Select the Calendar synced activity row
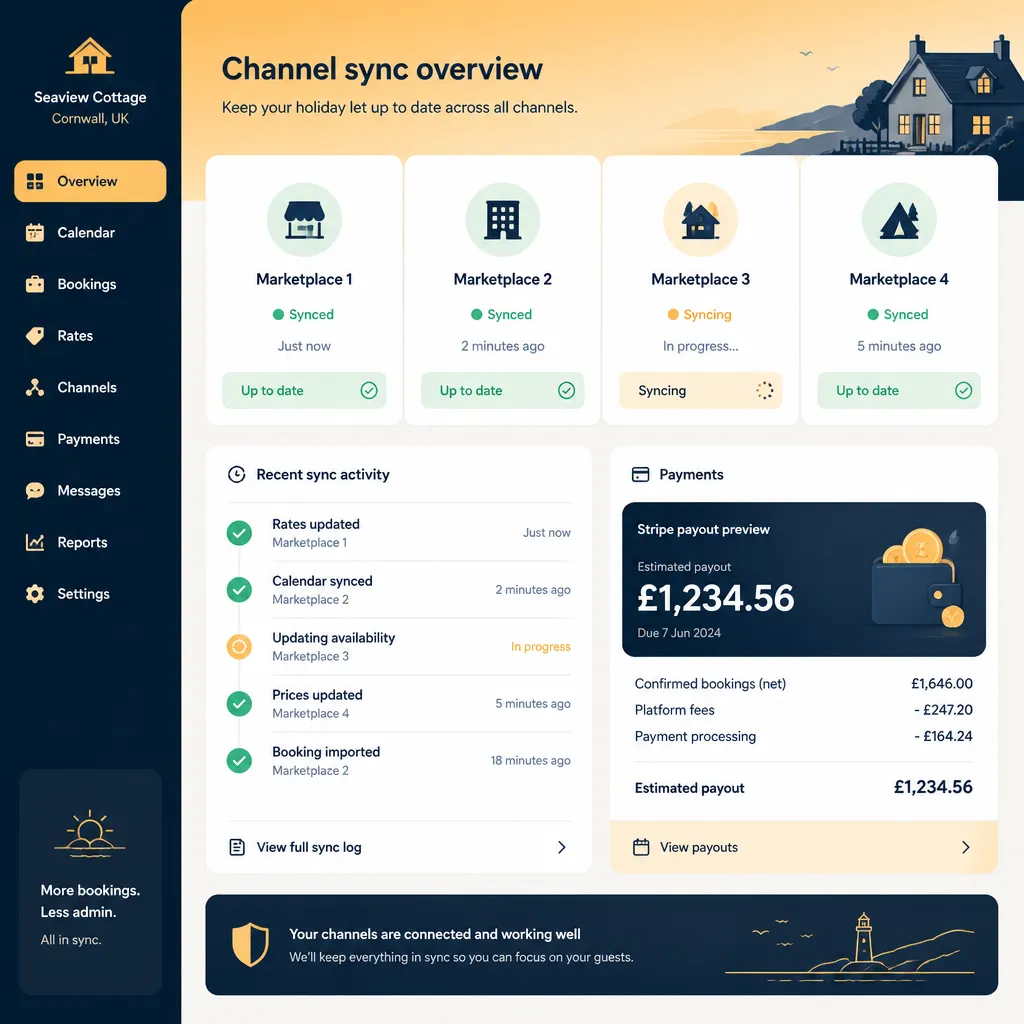 point(399,590)
